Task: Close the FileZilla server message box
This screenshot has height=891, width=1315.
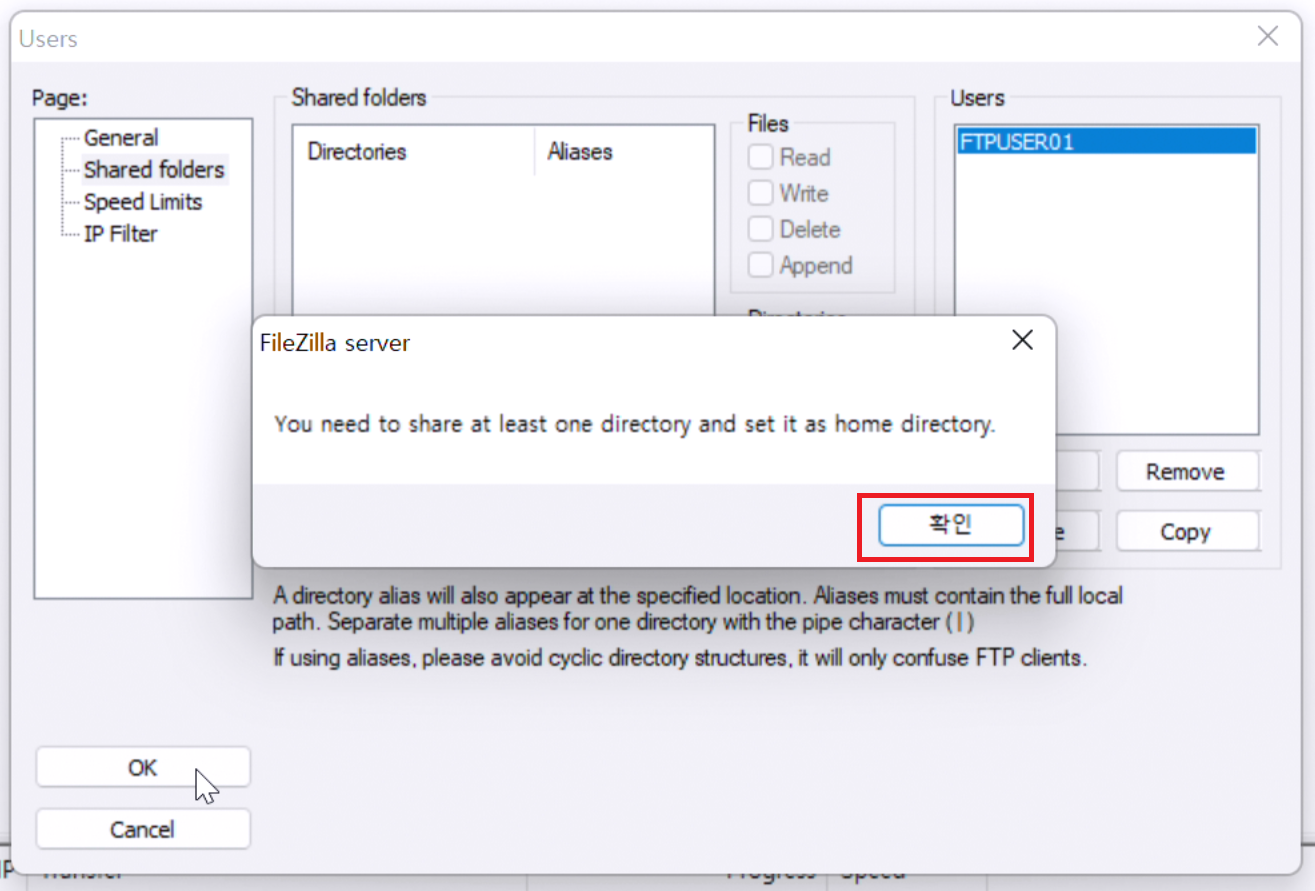Action: pos(1022,341)
